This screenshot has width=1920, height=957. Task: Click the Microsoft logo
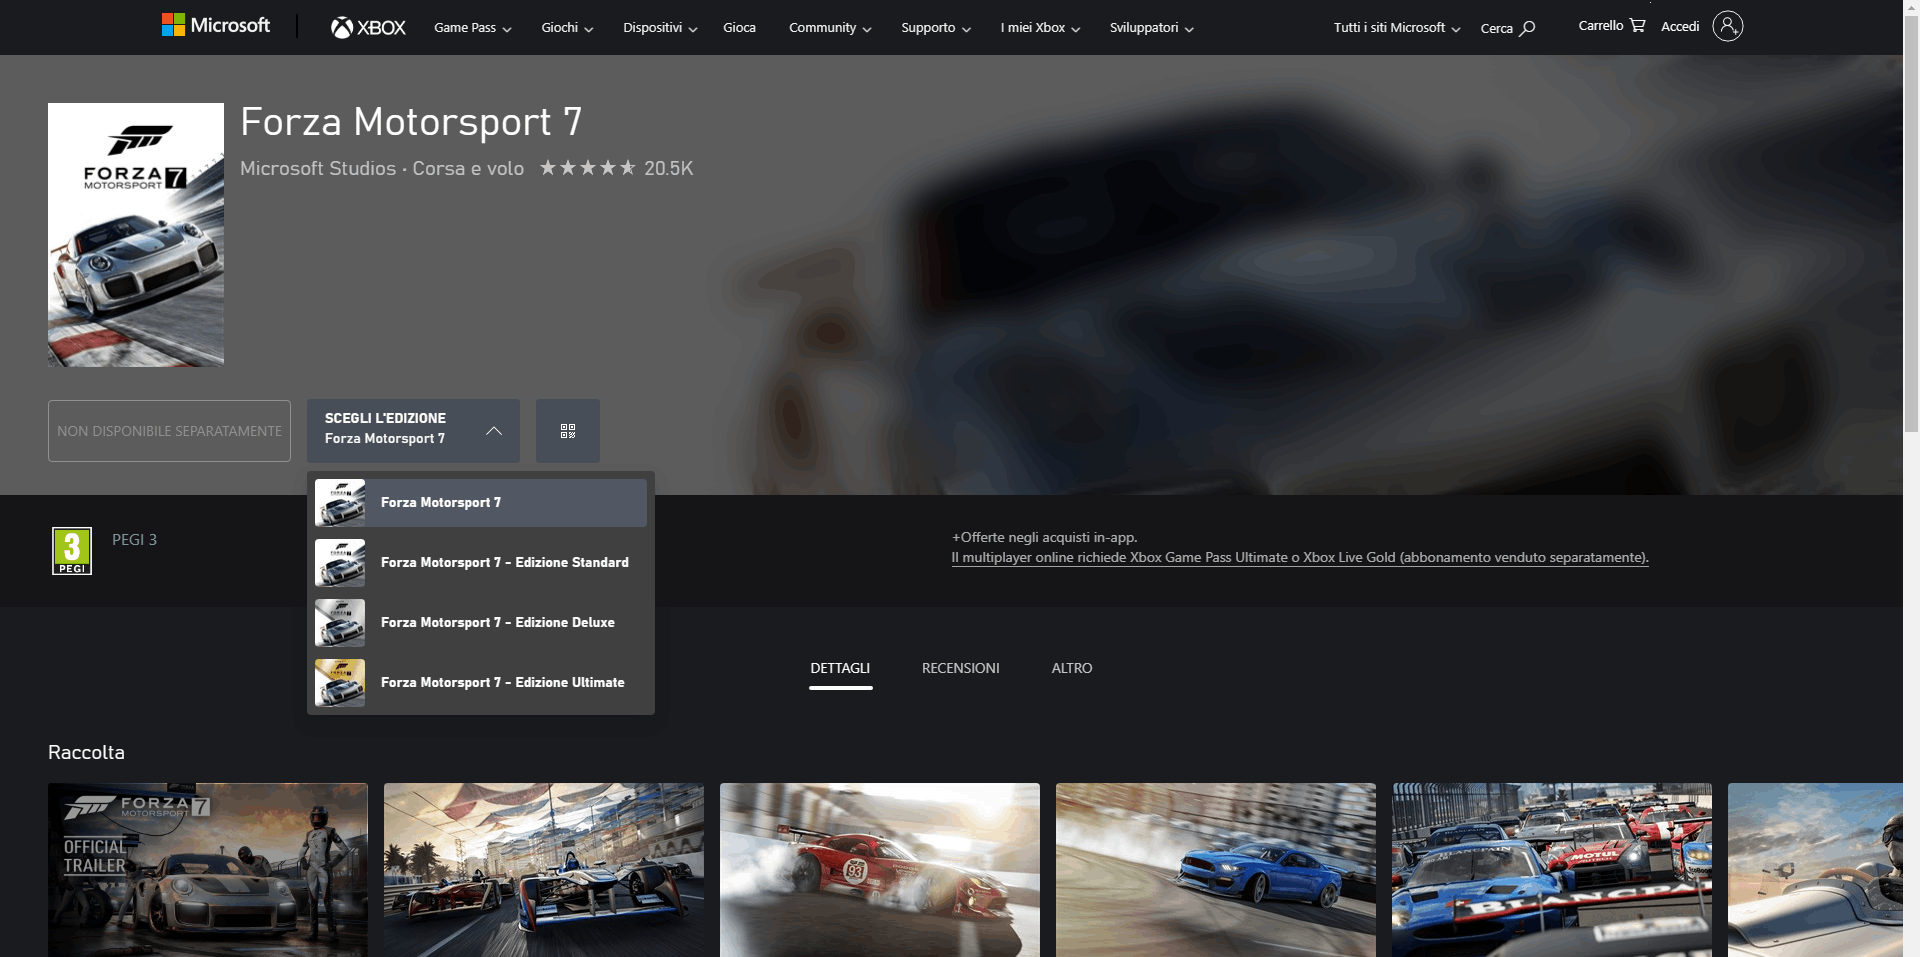[x=216, y=26]
